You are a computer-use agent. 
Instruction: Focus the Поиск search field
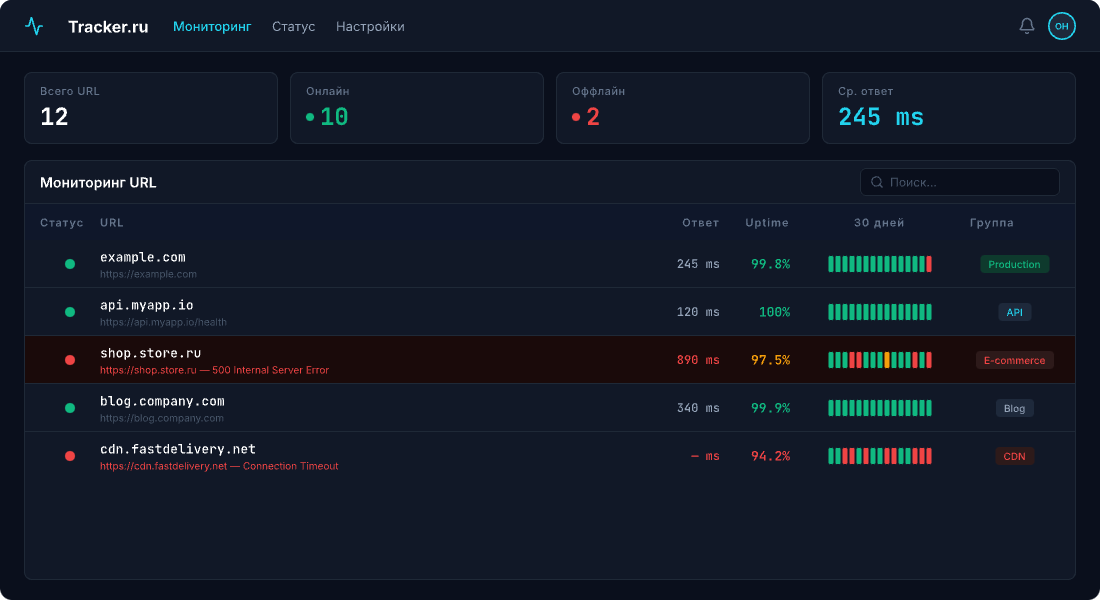965,182
